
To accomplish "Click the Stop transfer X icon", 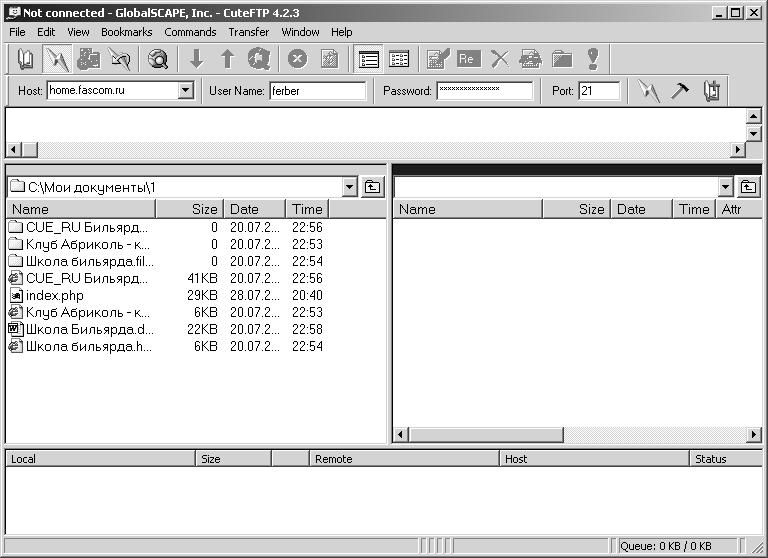I will point(297,59).
